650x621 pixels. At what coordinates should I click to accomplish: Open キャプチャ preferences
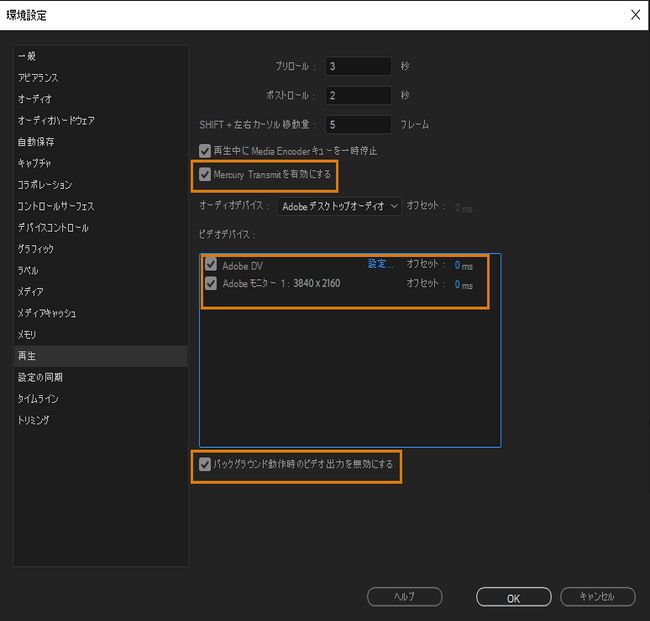pyautogui.click(x=100, y=163)
